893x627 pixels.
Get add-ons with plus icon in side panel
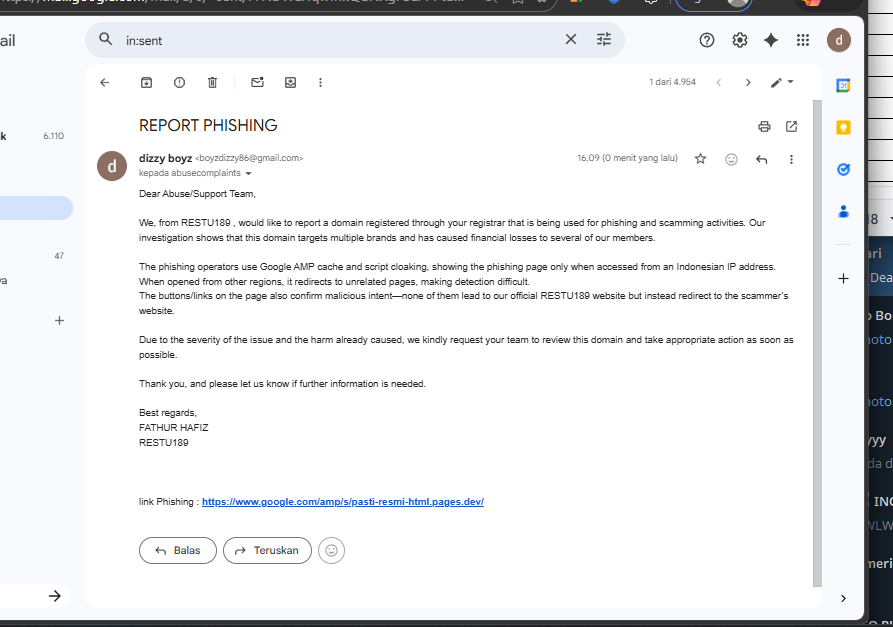point(843,278)
